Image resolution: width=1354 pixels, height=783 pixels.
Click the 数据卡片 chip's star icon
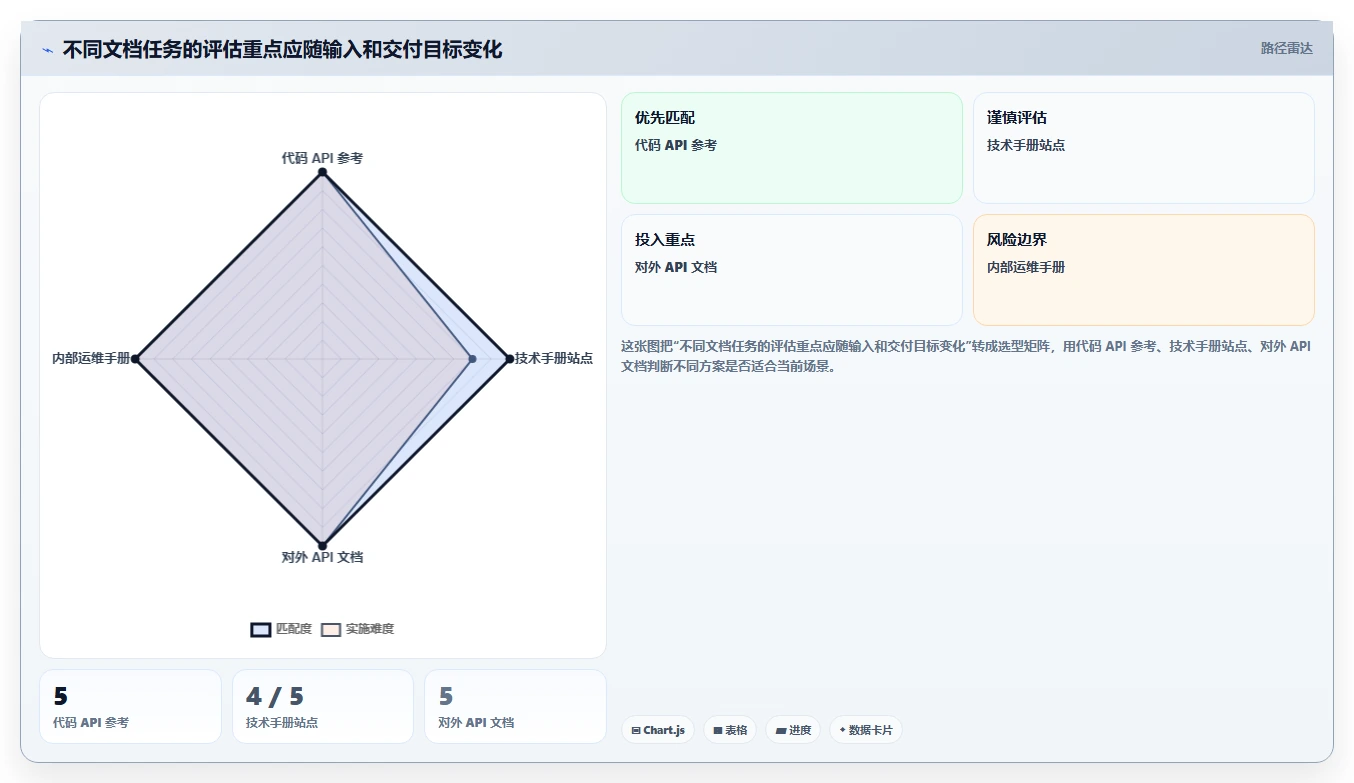[x=842, y=730]
